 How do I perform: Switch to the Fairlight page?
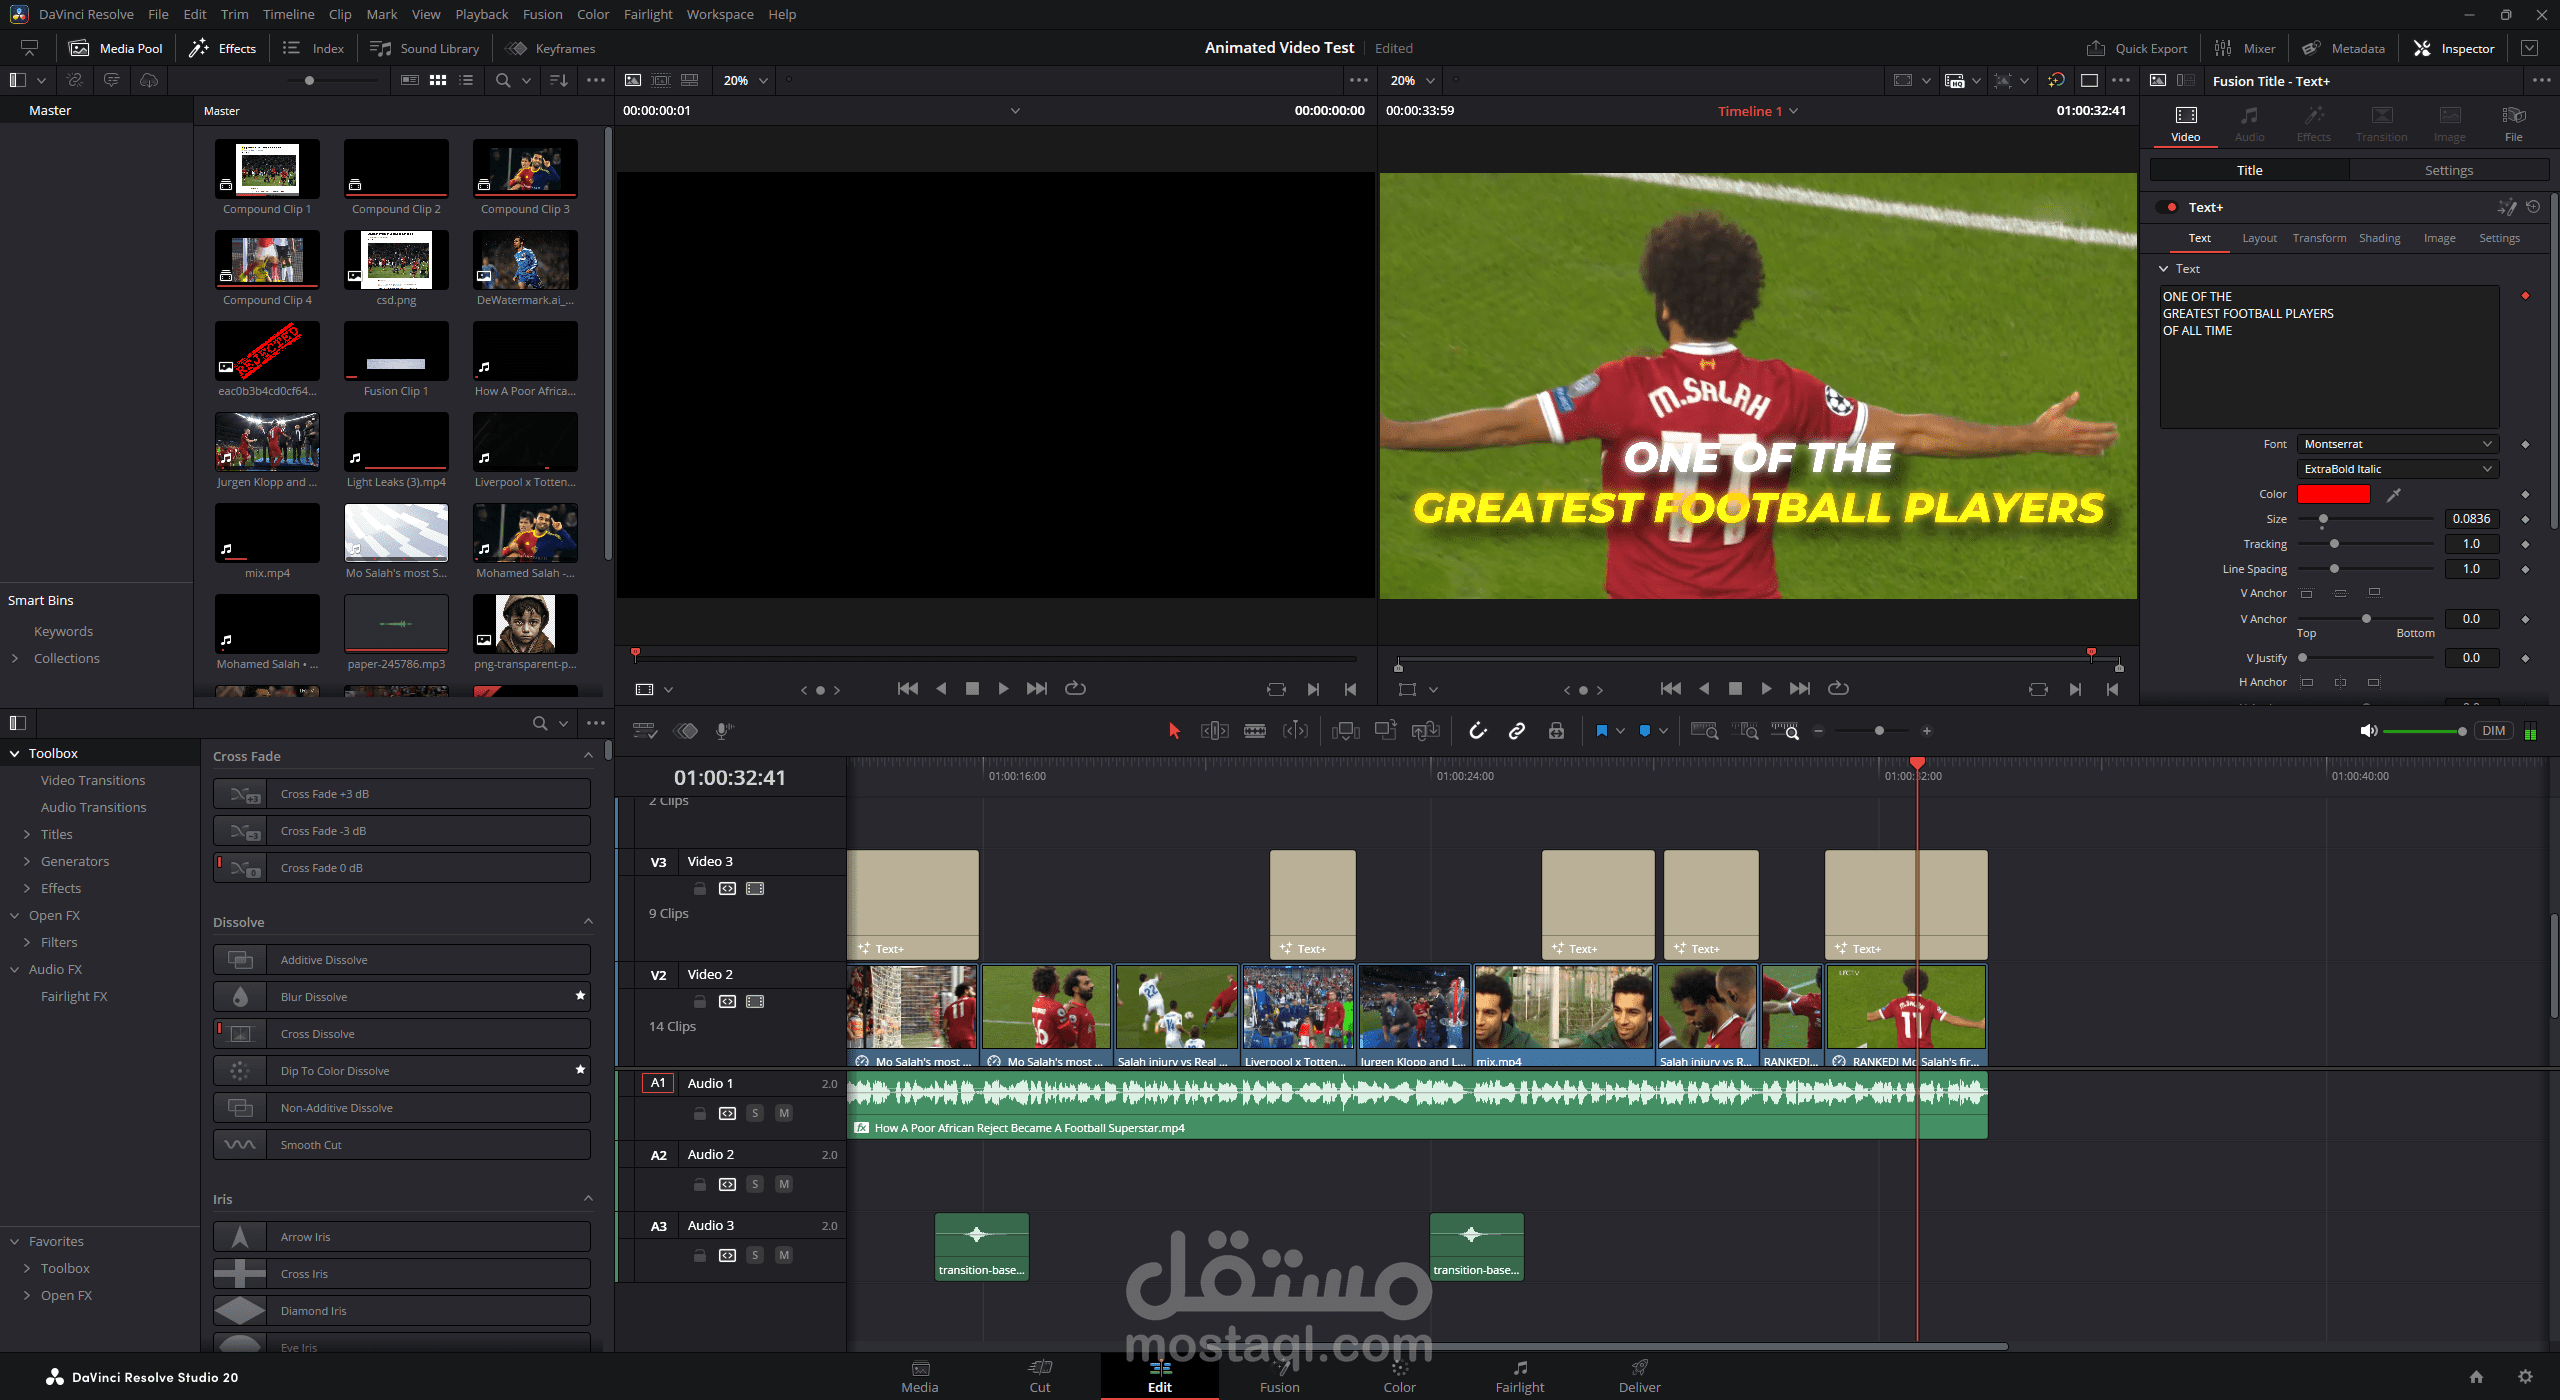[x=1519, y=1376]
